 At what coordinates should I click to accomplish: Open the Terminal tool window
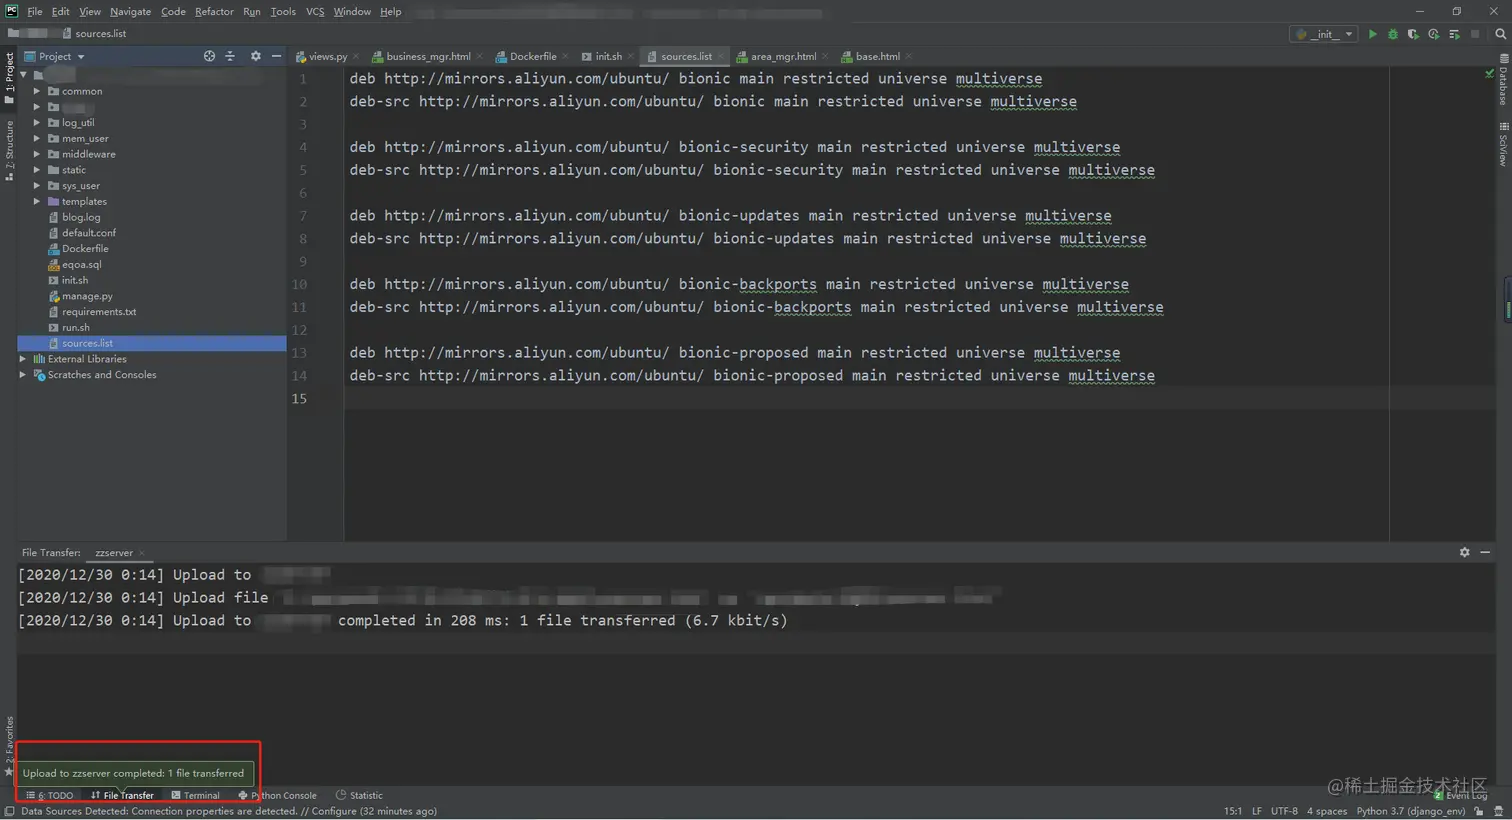pos(195,796)
